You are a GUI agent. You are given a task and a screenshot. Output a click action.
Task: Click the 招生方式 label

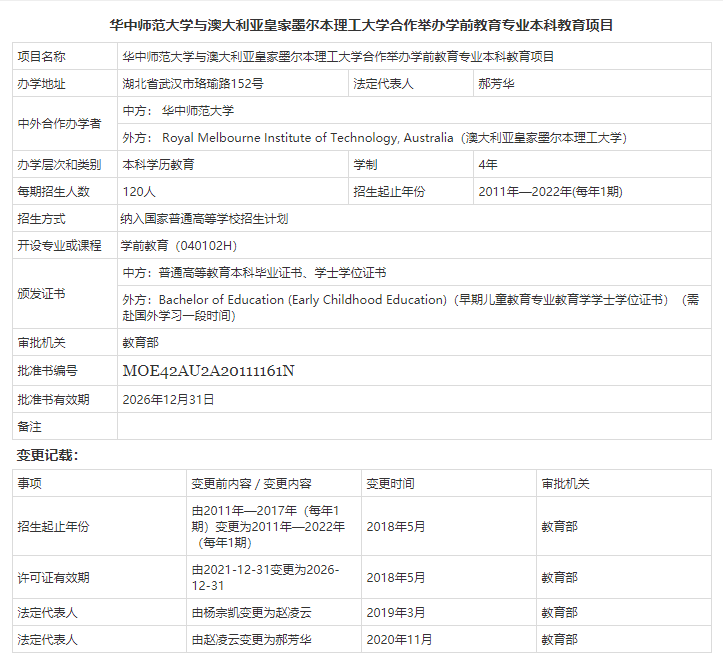click(x=41, y=219)
